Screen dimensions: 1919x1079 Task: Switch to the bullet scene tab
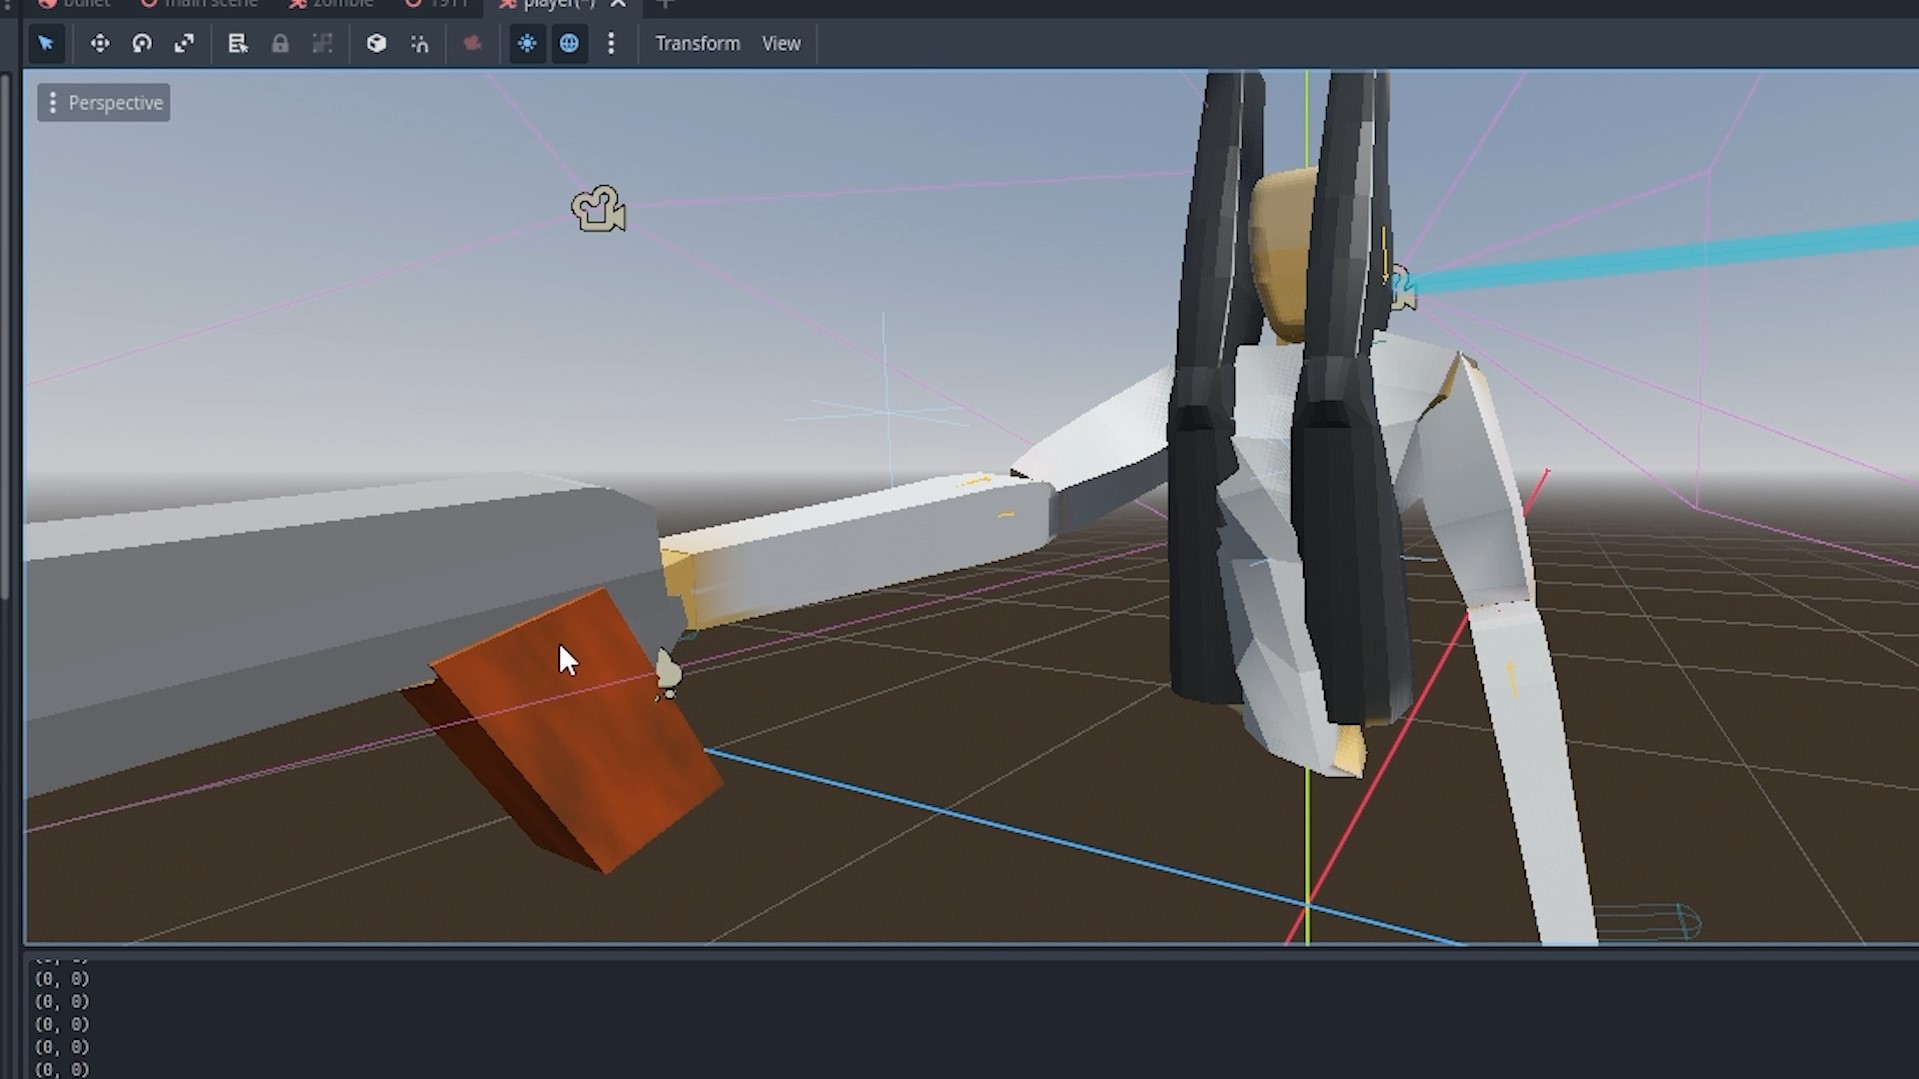(76, 4)
